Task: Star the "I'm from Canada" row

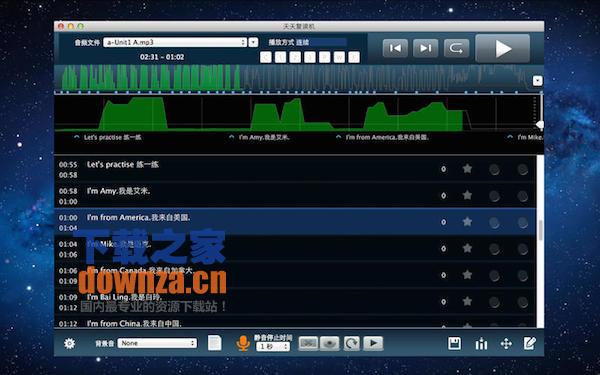Action: pos(467,275)
